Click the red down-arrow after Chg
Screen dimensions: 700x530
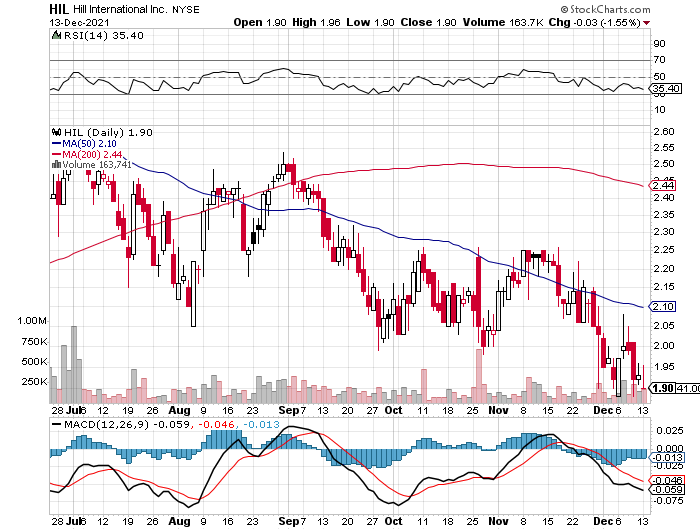(x=646, y=23)
